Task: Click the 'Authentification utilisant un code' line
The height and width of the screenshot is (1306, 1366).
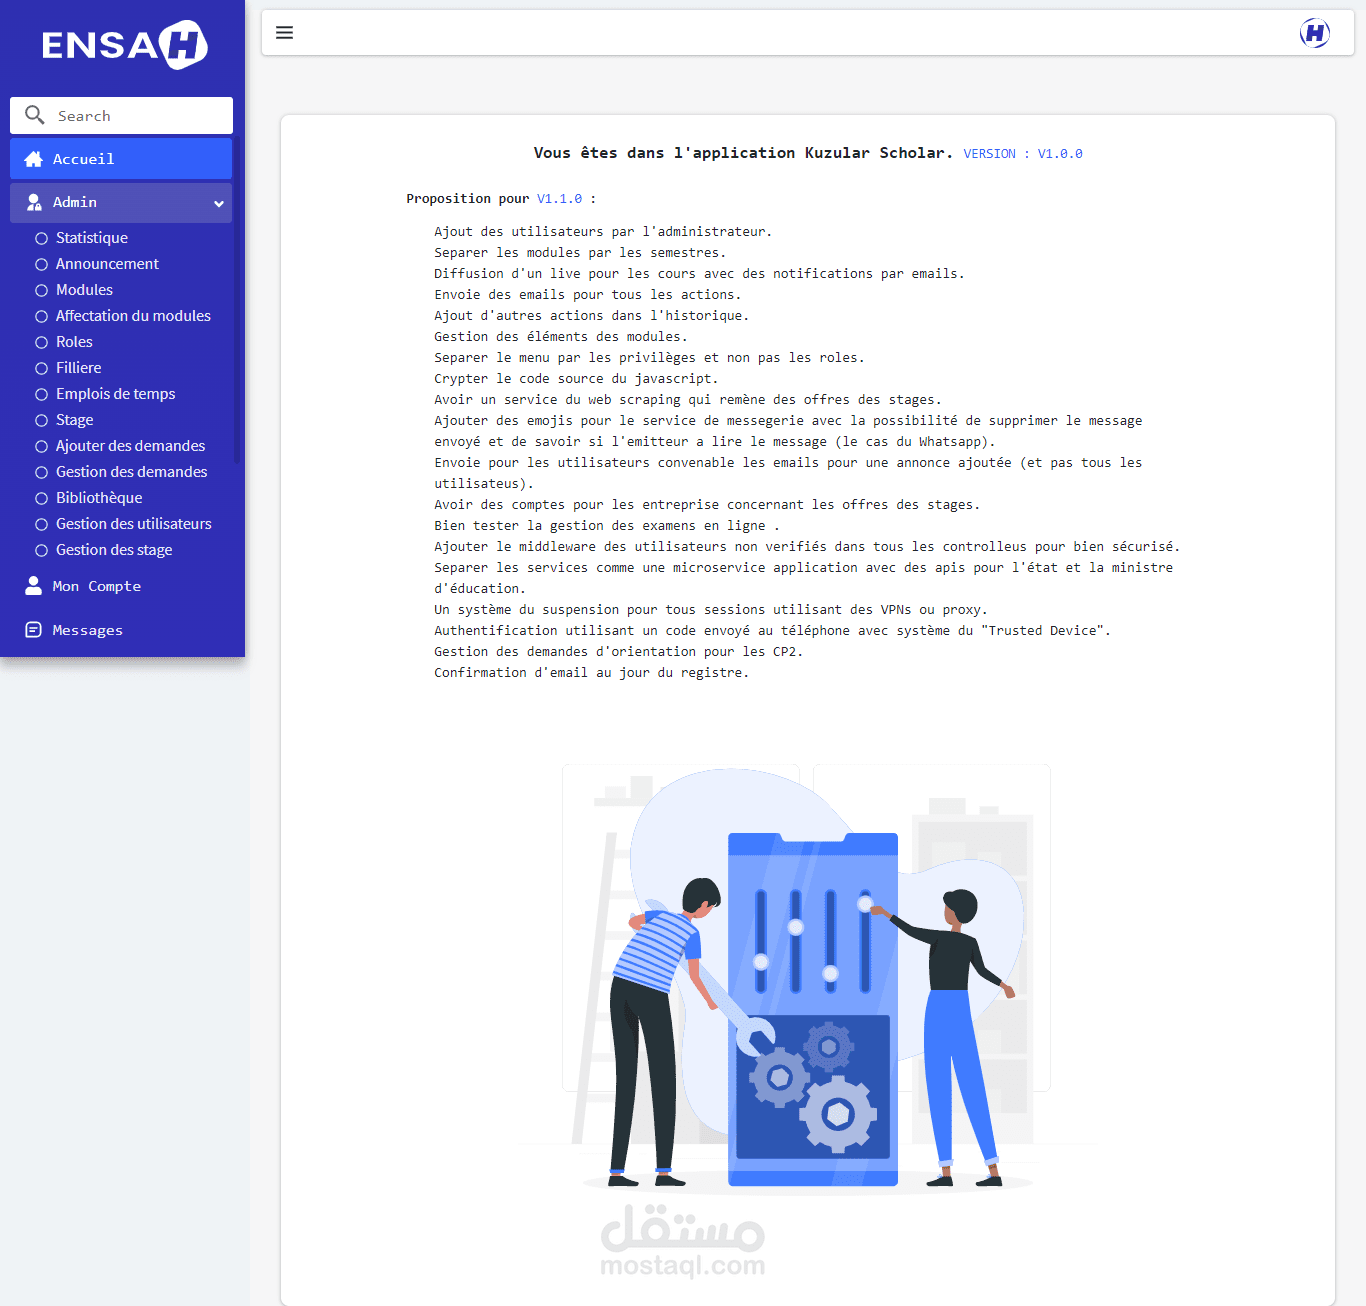Action: pyautogui.click(x=772, y=631)
